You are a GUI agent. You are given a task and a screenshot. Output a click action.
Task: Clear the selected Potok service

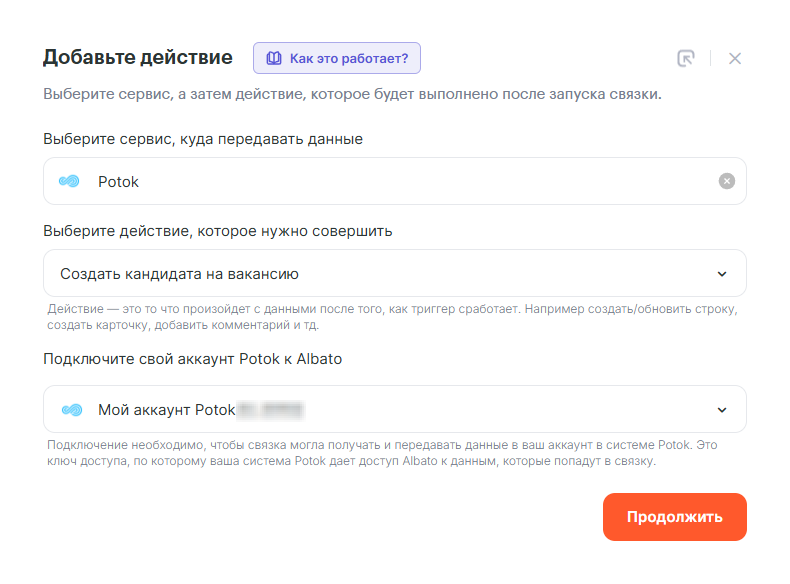pos(727,181)
